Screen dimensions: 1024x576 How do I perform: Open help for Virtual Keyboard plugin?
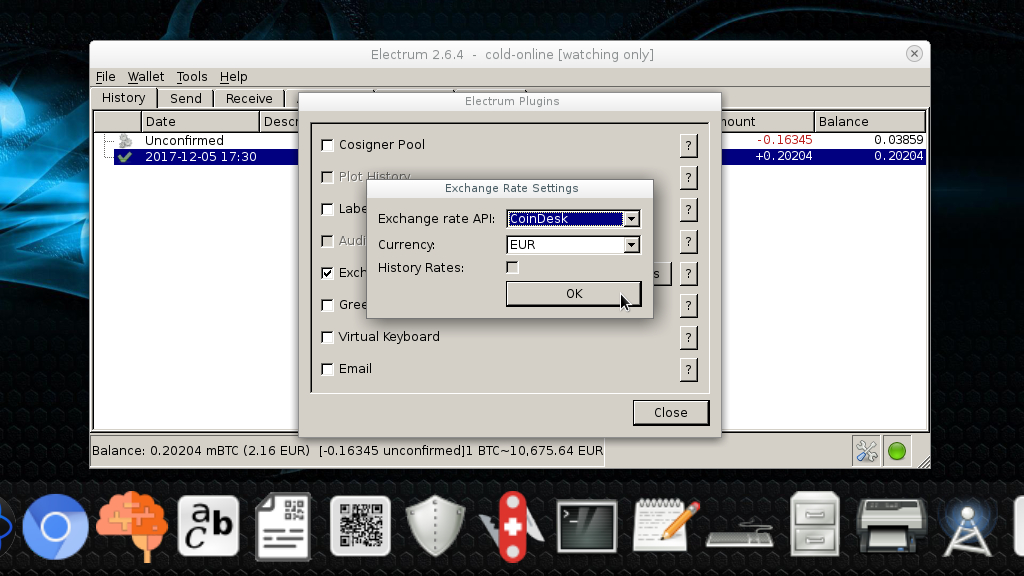tap(688, 338)
